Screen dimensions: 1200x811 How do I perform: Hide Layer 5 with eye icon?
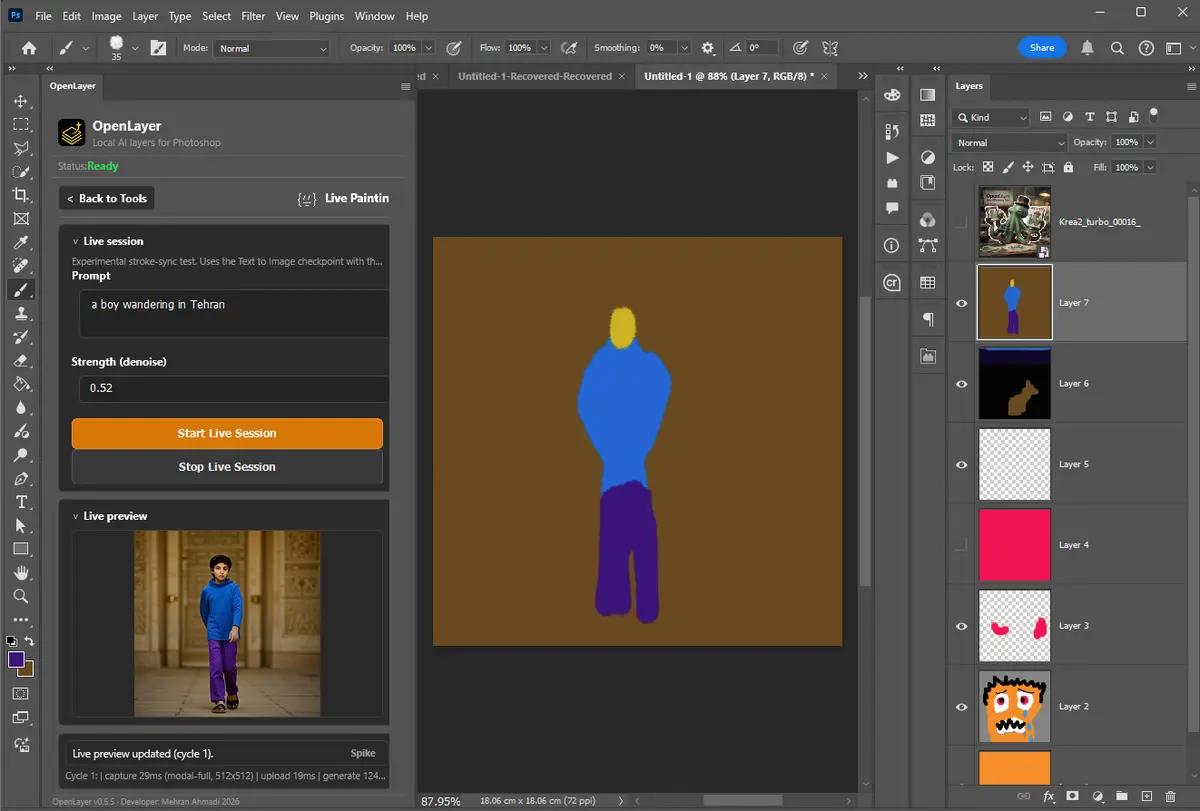click(962, 465)
